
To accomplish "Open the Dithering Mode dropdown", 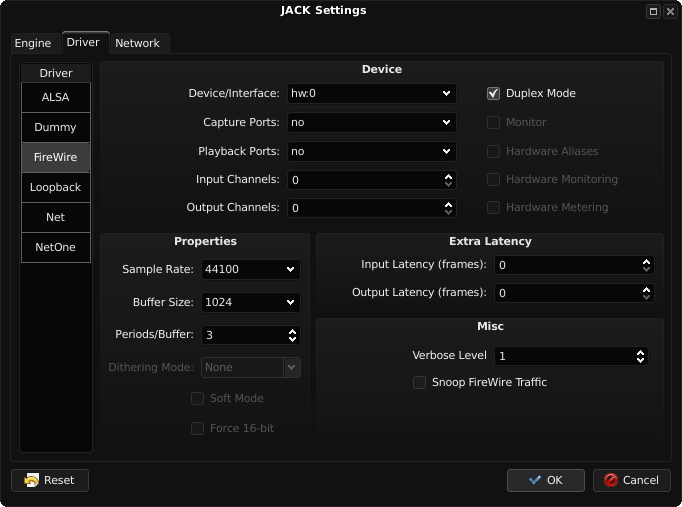I will pos(251,367).
